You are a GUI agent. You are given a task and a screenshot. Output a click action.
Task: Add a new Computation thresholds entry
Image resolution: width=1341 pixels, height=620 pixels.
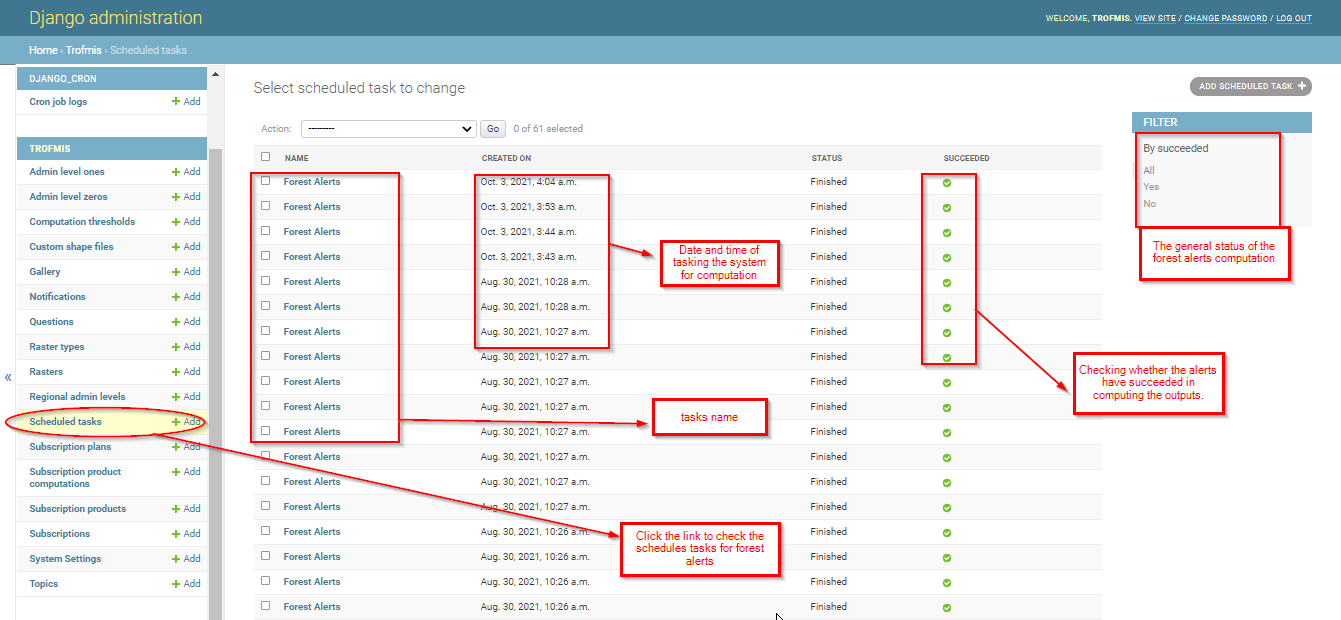point(186,222)
